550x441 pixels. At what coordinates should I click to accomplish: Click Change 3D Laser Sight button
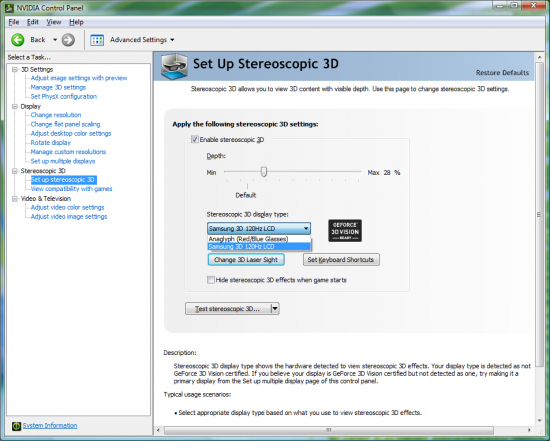click(x=246, y=260)
